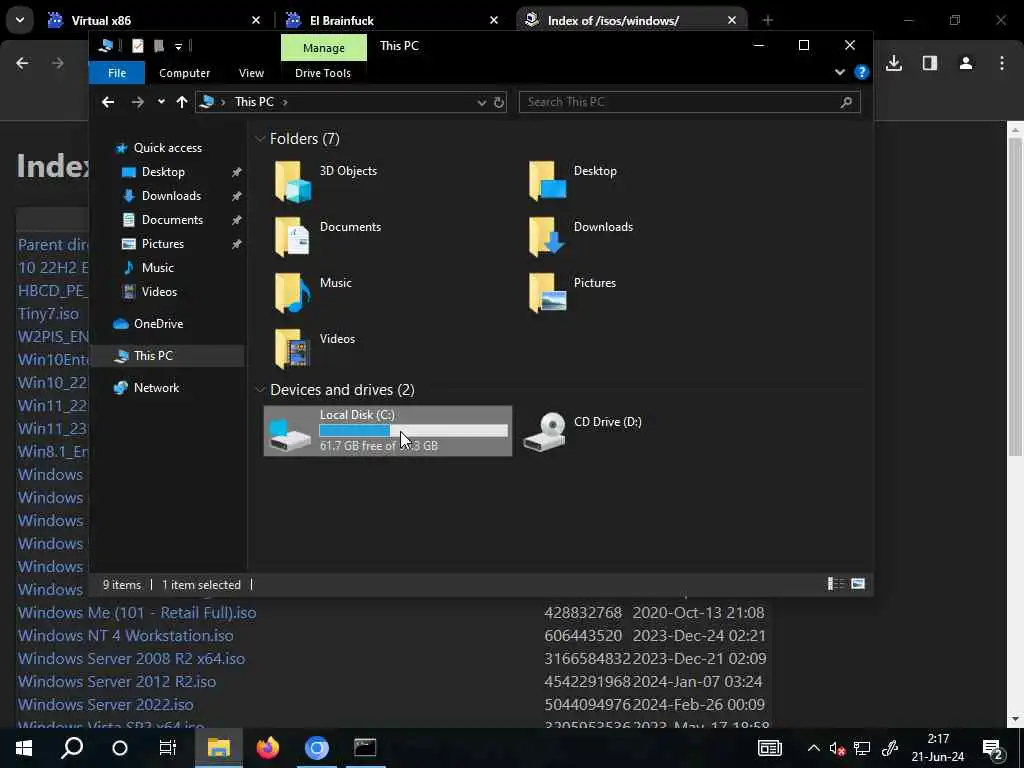Image resolution: width=1024 pixels, height=768 pixels.
Task: Refresh the This PC address bar
Action: [x=499, y=102]
